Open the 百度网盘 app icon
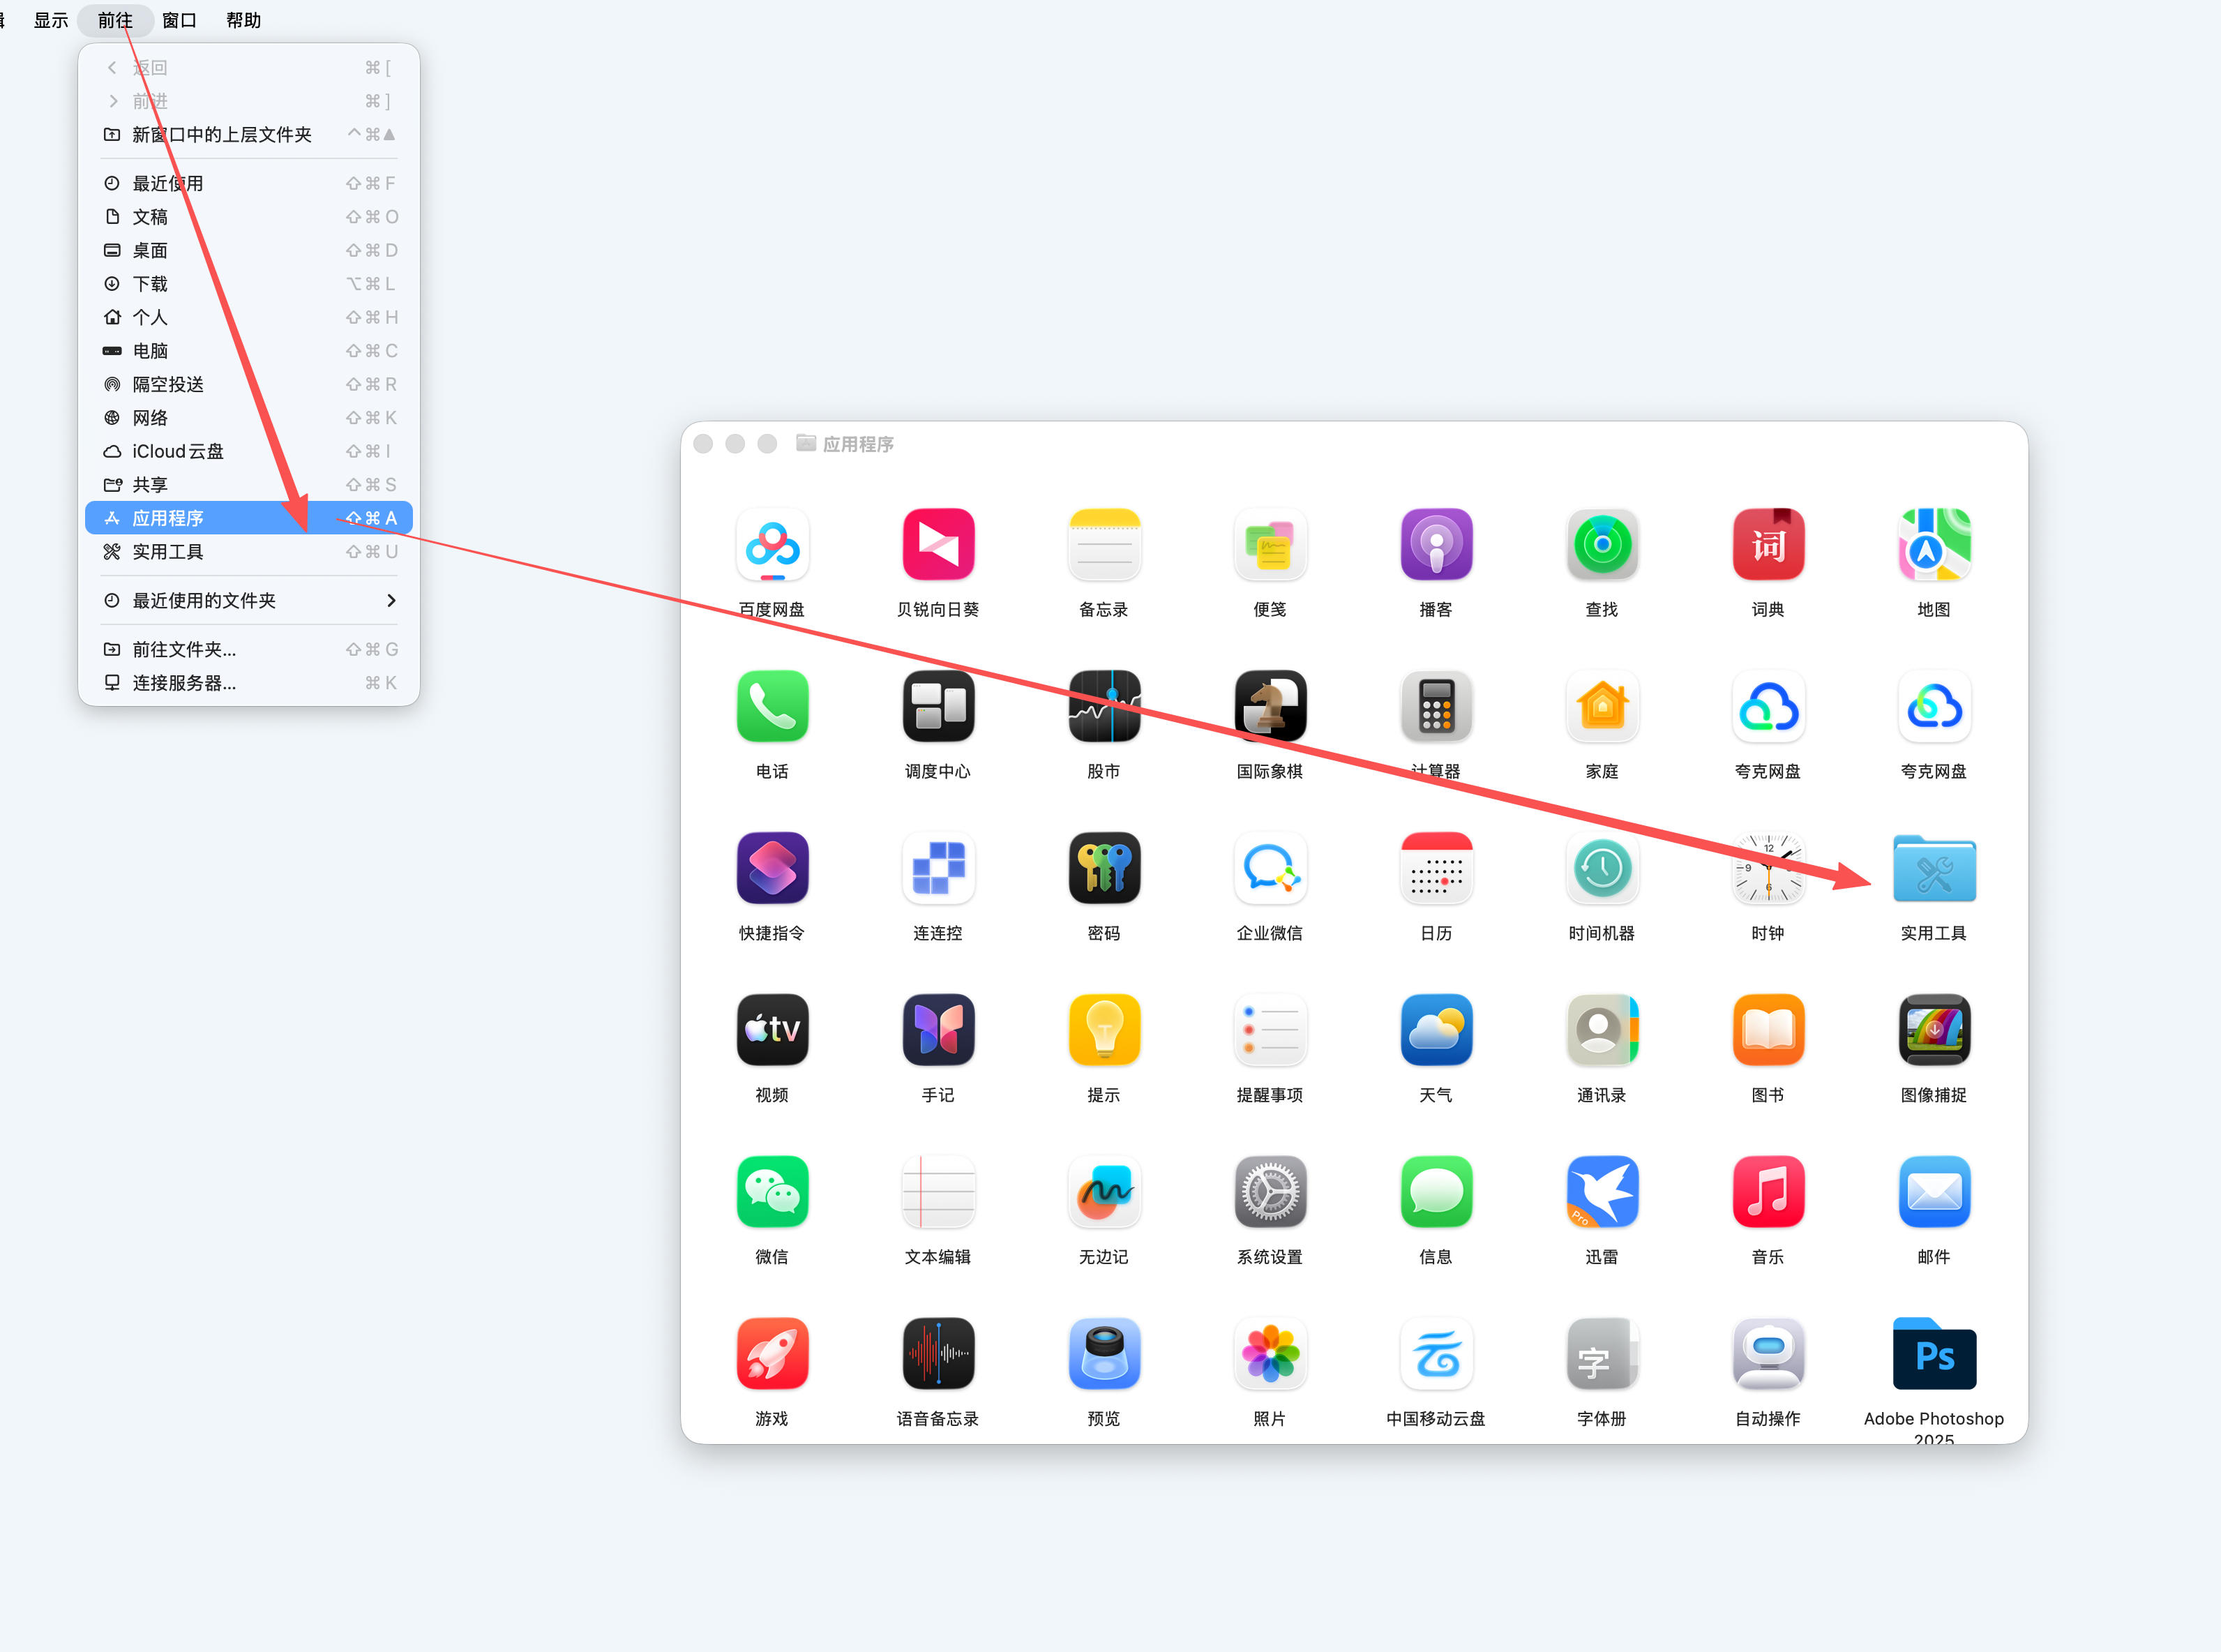 [x=772, y=545]
